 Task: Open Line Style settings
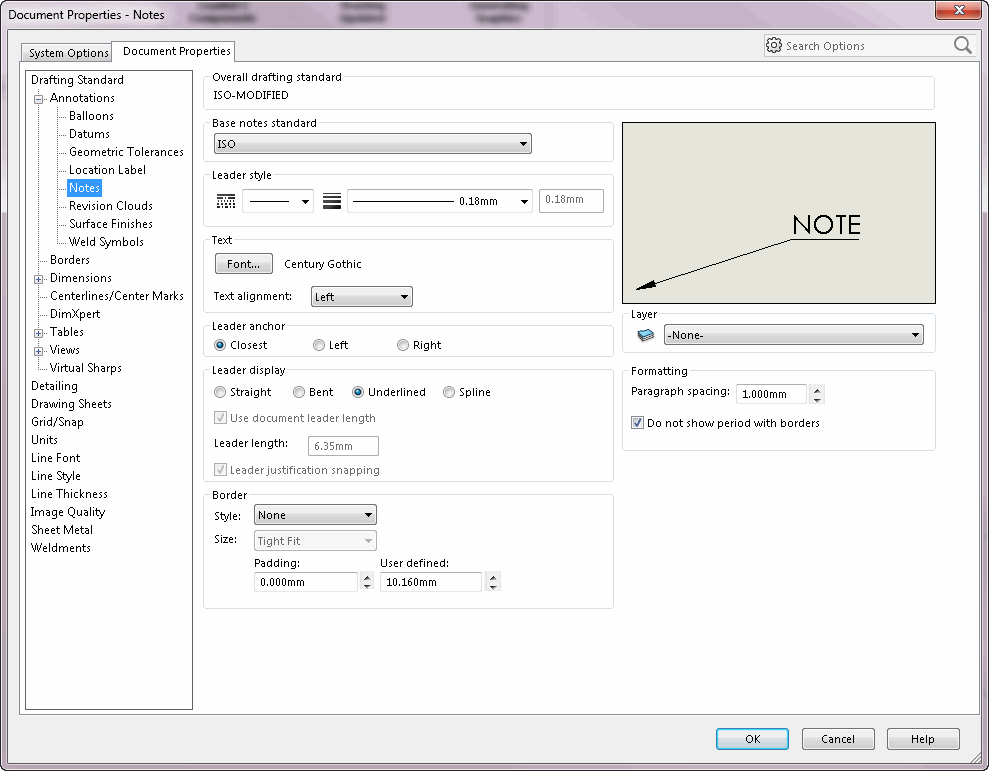[x=56, y=476]
